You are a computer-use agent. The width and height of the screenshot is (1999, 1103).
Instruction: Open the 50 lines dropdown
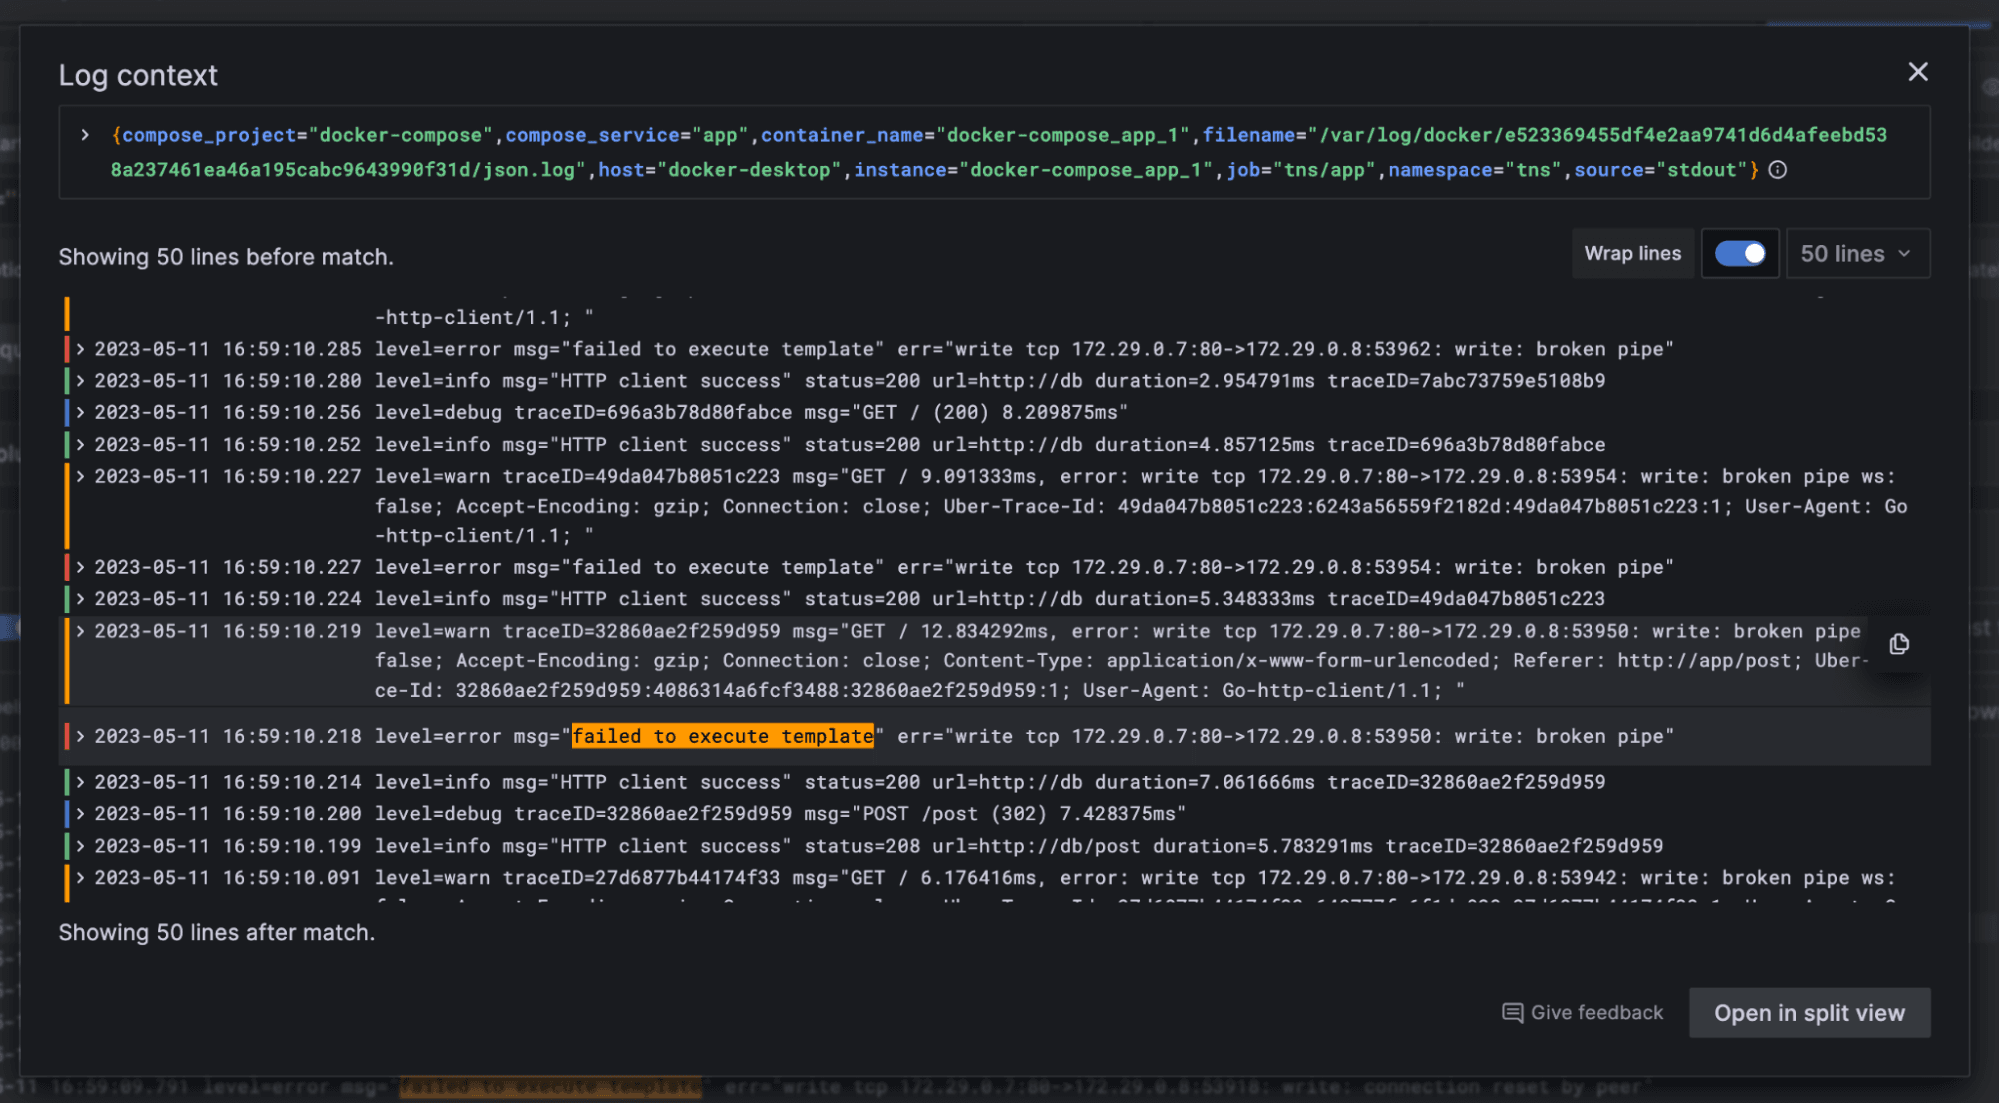click(1857, 254)
